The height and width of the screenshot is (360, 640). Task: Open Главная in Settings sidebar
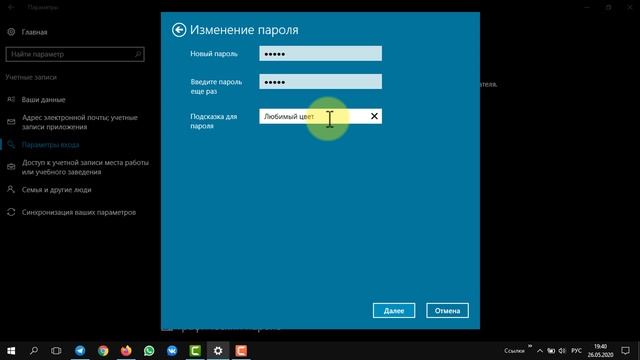(x=34, y=32)
